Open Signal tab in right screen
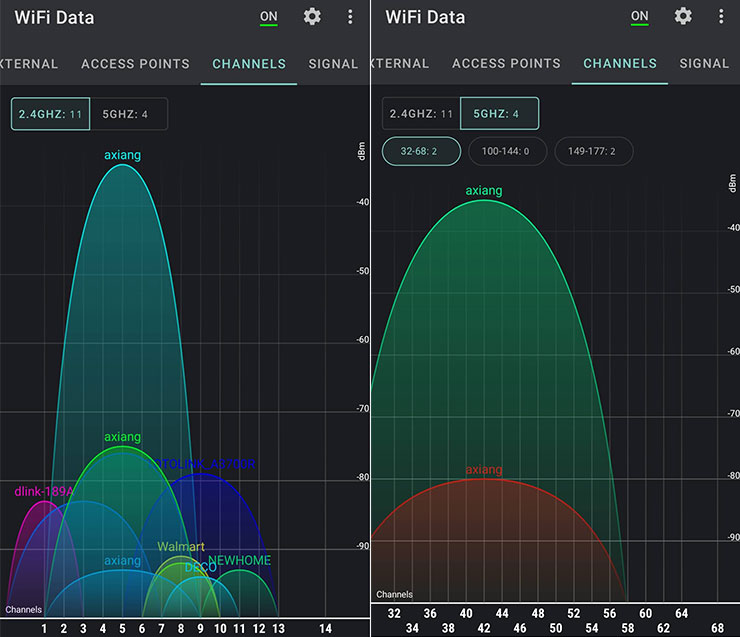The width and height of the screenshot is (740, 637). pos(704,63)
